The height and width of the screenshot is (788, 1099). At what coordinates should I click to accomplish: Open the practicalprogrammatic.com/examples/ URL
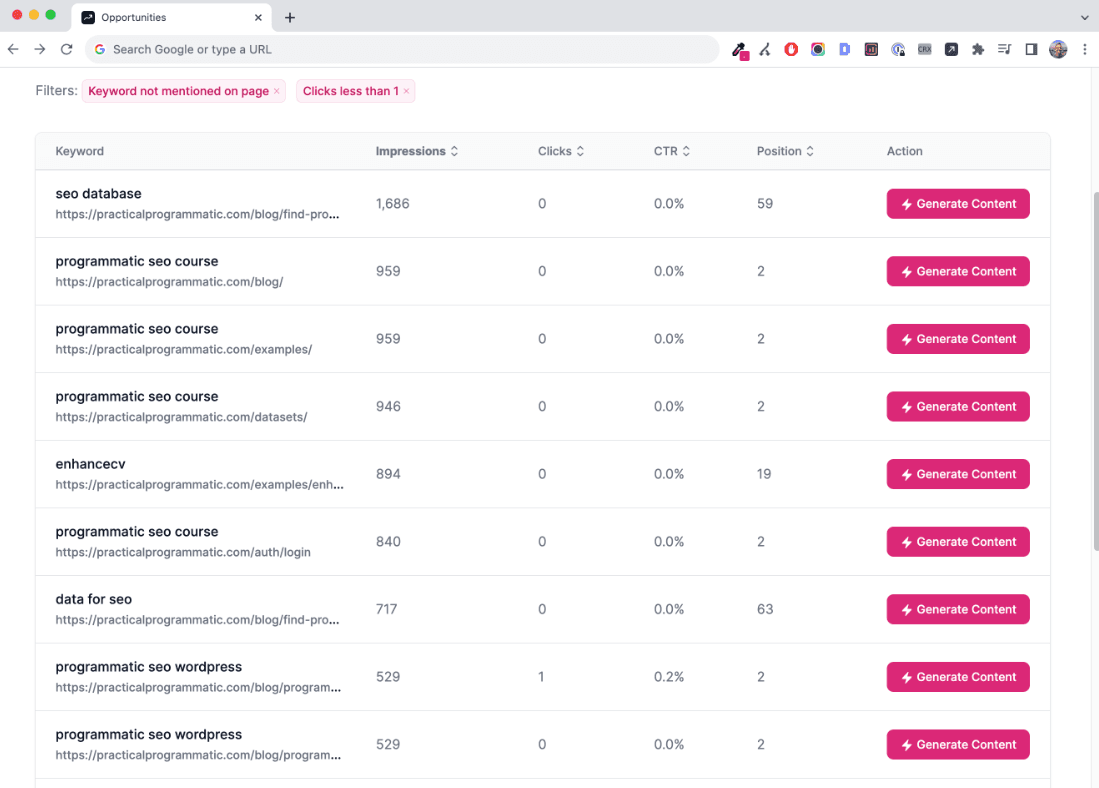184,349
